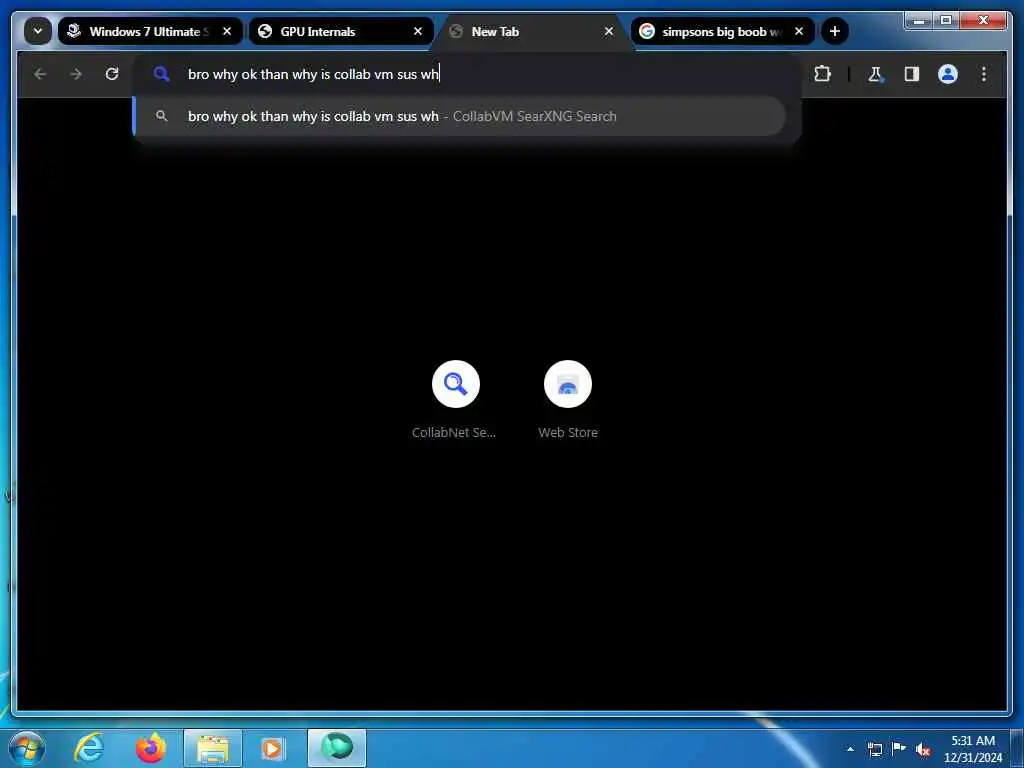Toggle the side panel
The height and width of the screenshot is (768, 1024).
[x=912, y=74]
